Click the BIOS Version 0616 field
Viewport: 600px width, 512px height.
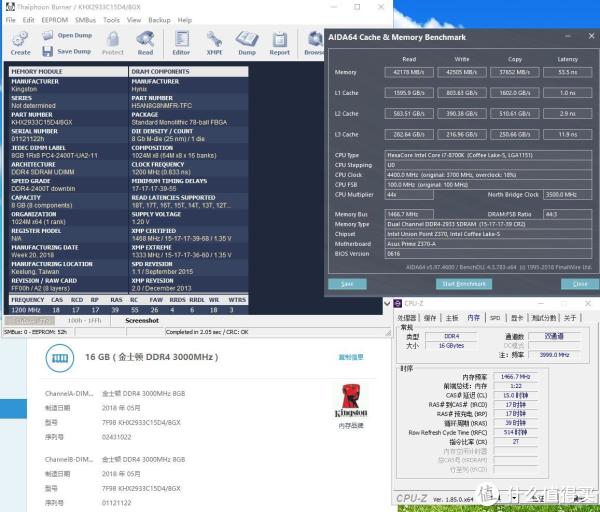pyautogui.click(x=488, y=254)
